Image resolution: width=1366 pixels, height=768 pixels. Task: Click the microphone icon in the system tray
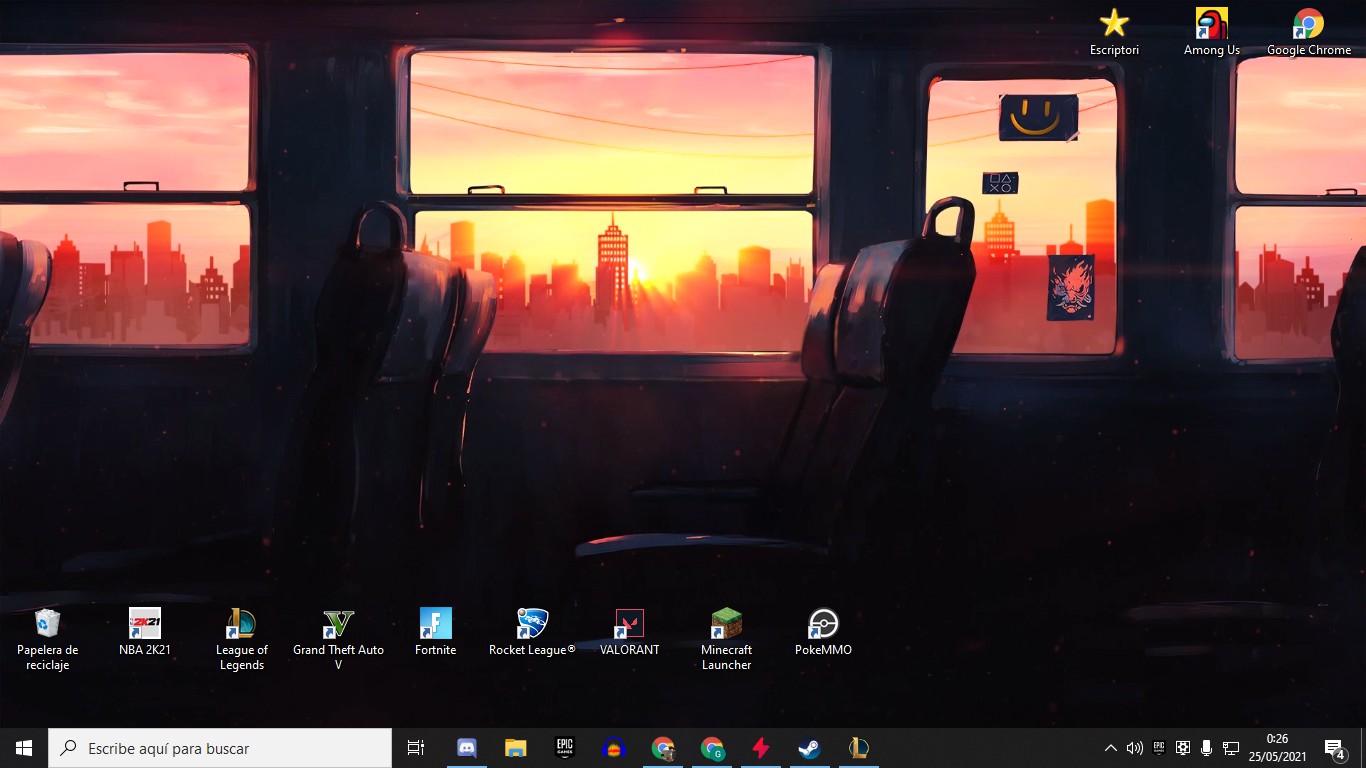click(1207, 748)
